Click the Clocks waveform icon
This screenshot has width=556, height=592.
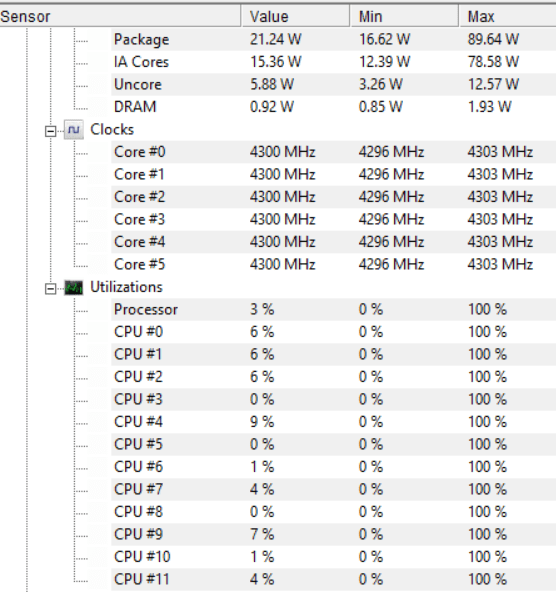74,130
